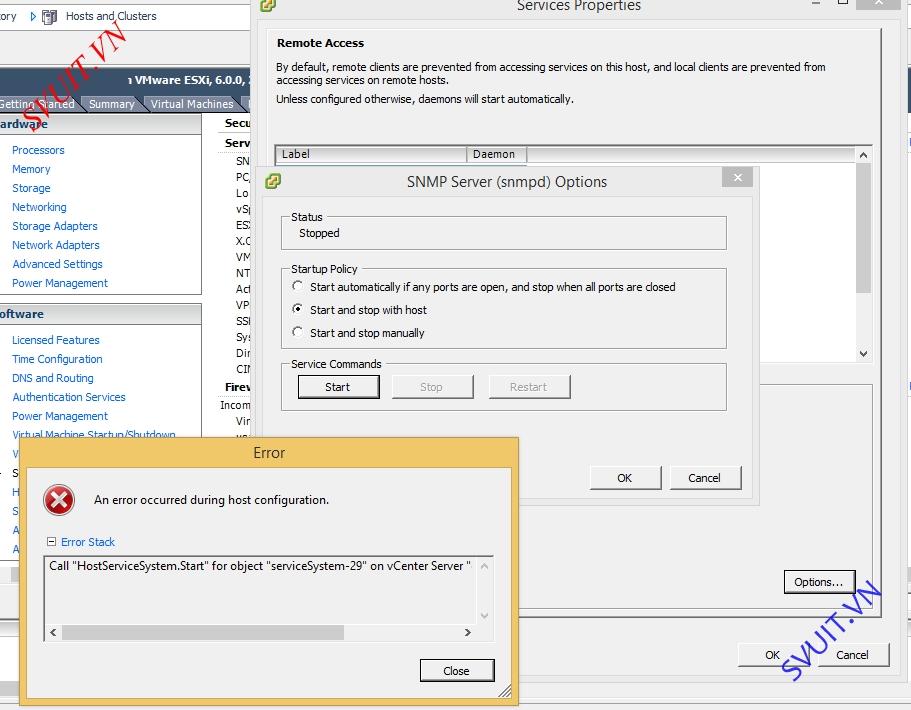Switch to the Summary tab
This screenshot has height=710, width=911.
click(112, 104)
